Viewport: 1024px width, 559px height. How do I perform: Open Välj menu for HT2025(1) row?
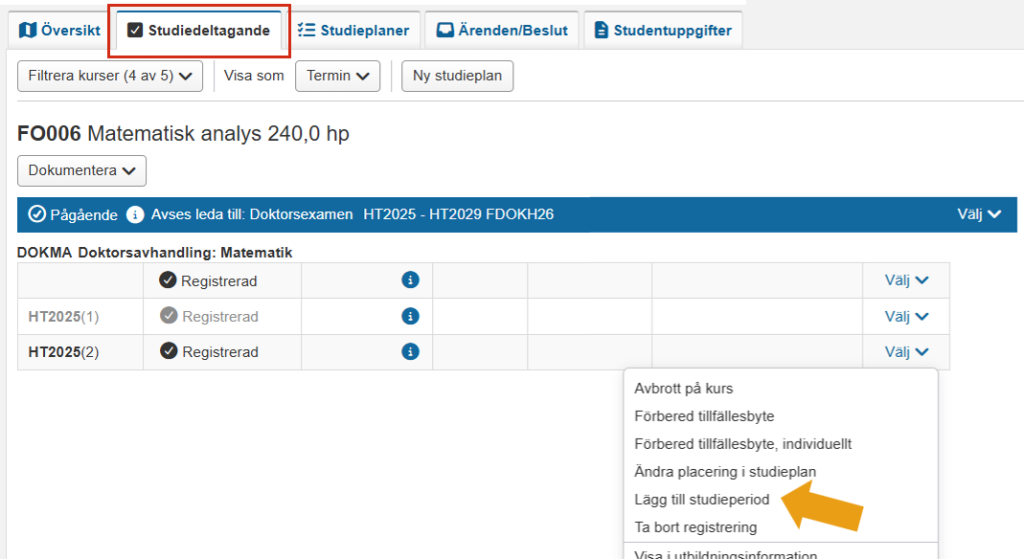pyautogui.click(x=906, y=317)
